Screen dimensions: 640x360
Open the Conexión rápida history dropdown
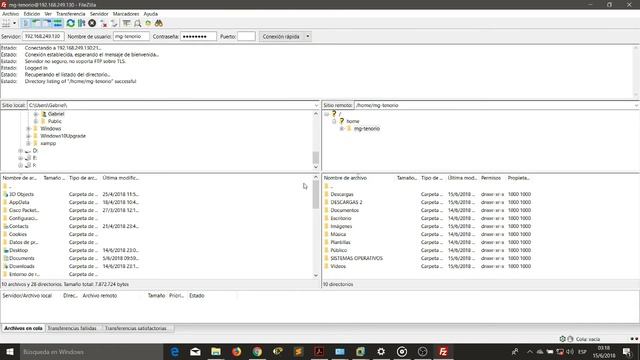click(308, 36)
